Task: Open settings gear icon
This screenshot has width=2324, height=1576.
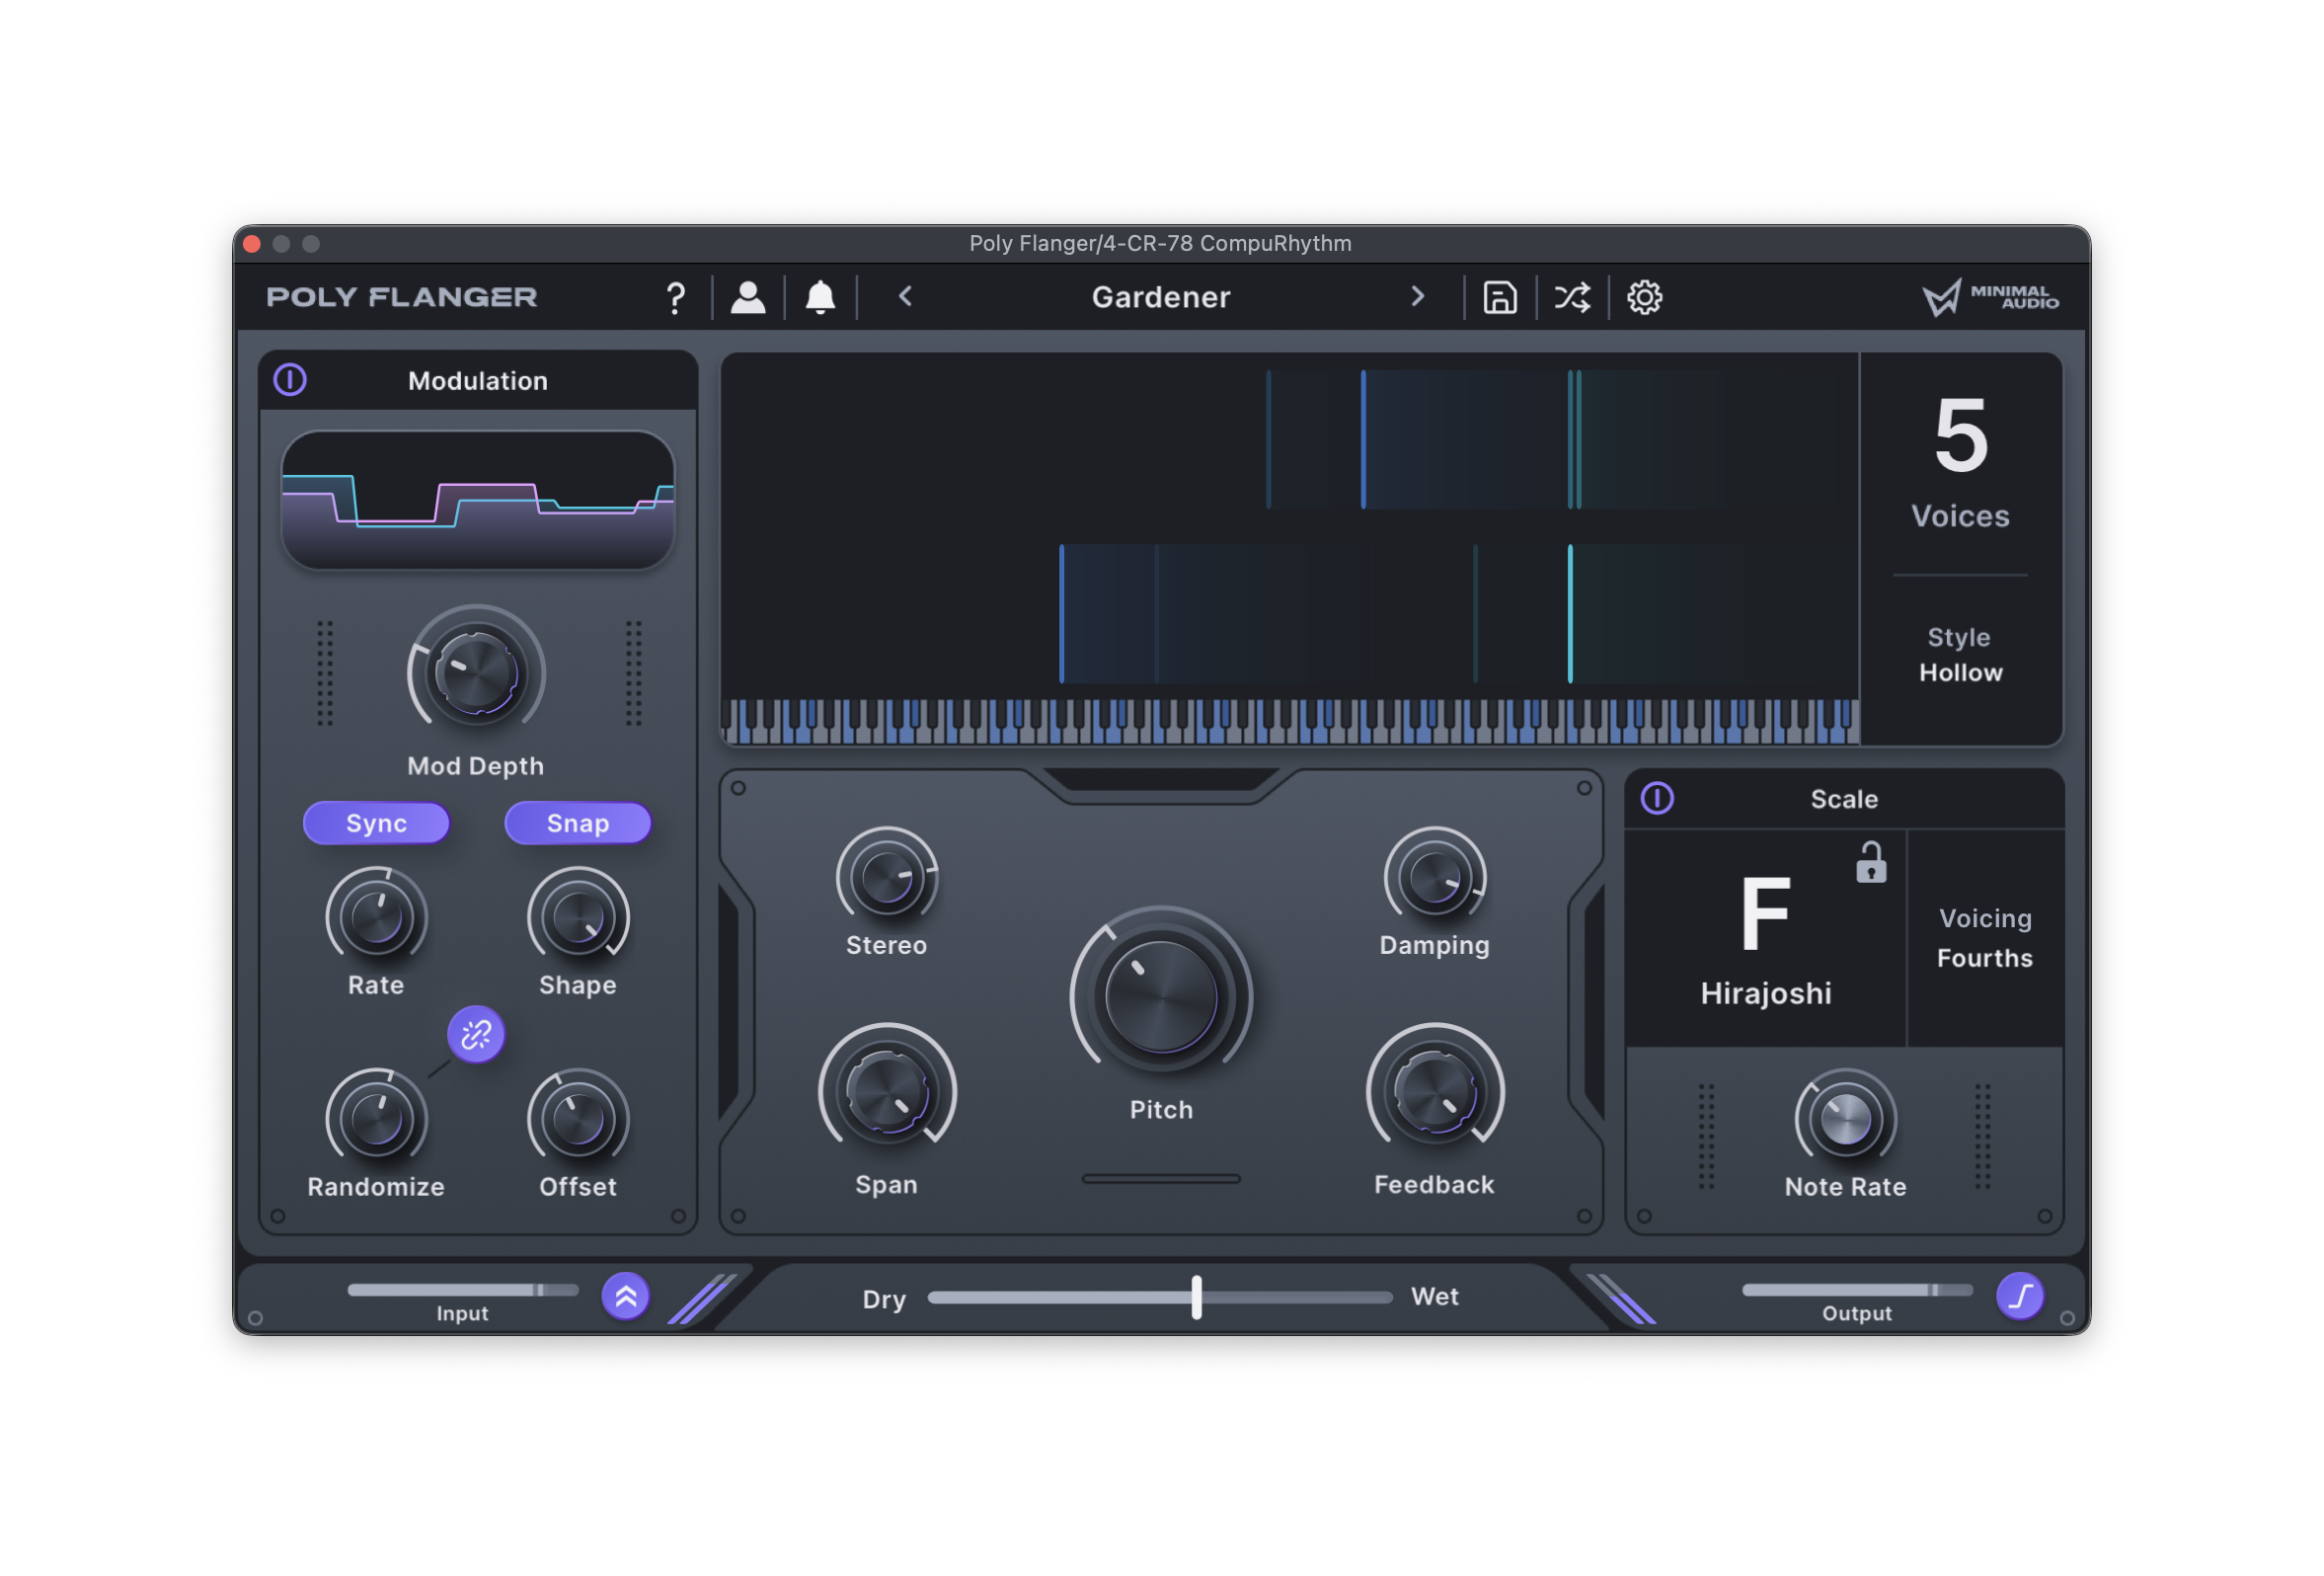Action: tap(1644, 297)
